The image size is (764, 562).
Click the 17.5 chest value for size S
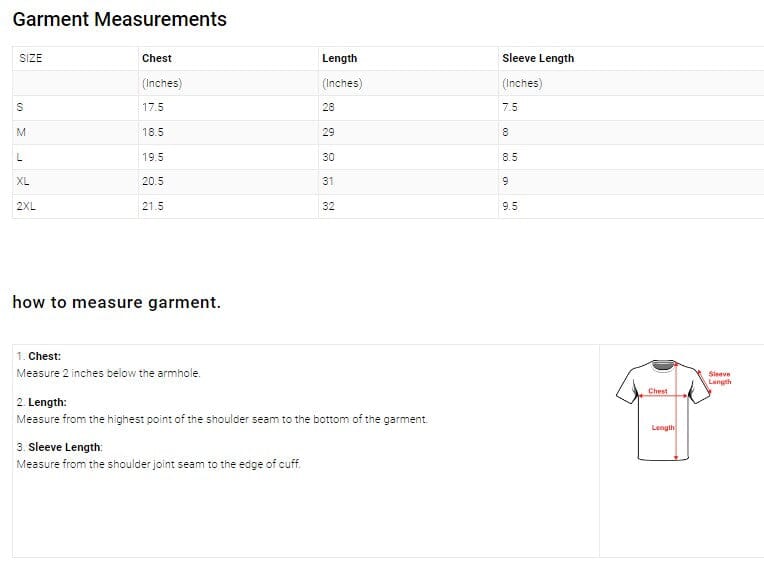click(153, 107)
